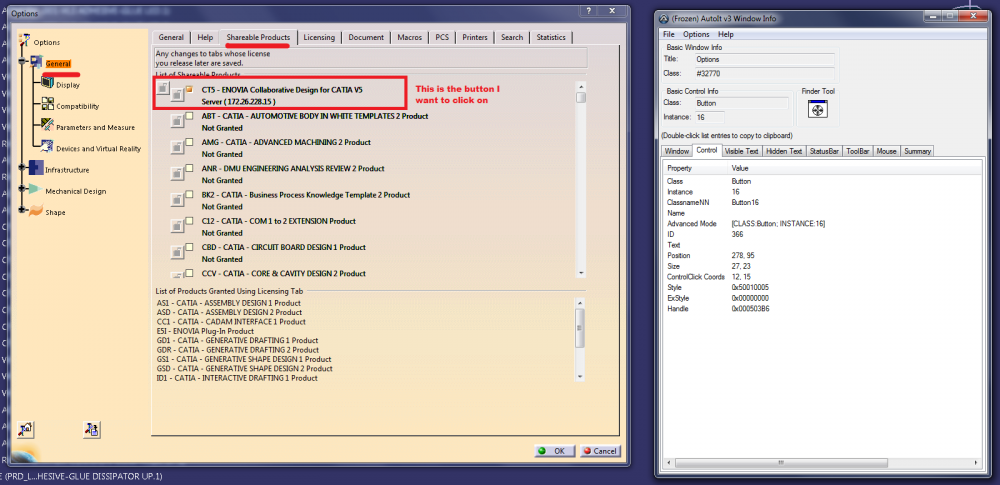Viewport: 1000px width, 485px height.
Task: Enable the CBD Circuit Board Design checkbox
Action: [x=189, y=246]
